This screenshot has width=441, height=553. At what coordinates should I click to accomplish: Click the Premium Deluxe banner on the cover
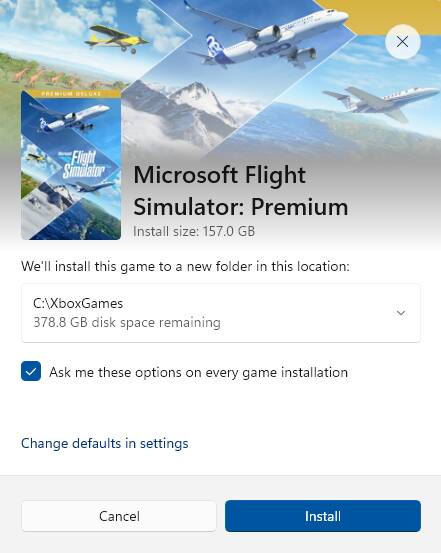click(x=71, y=93)
